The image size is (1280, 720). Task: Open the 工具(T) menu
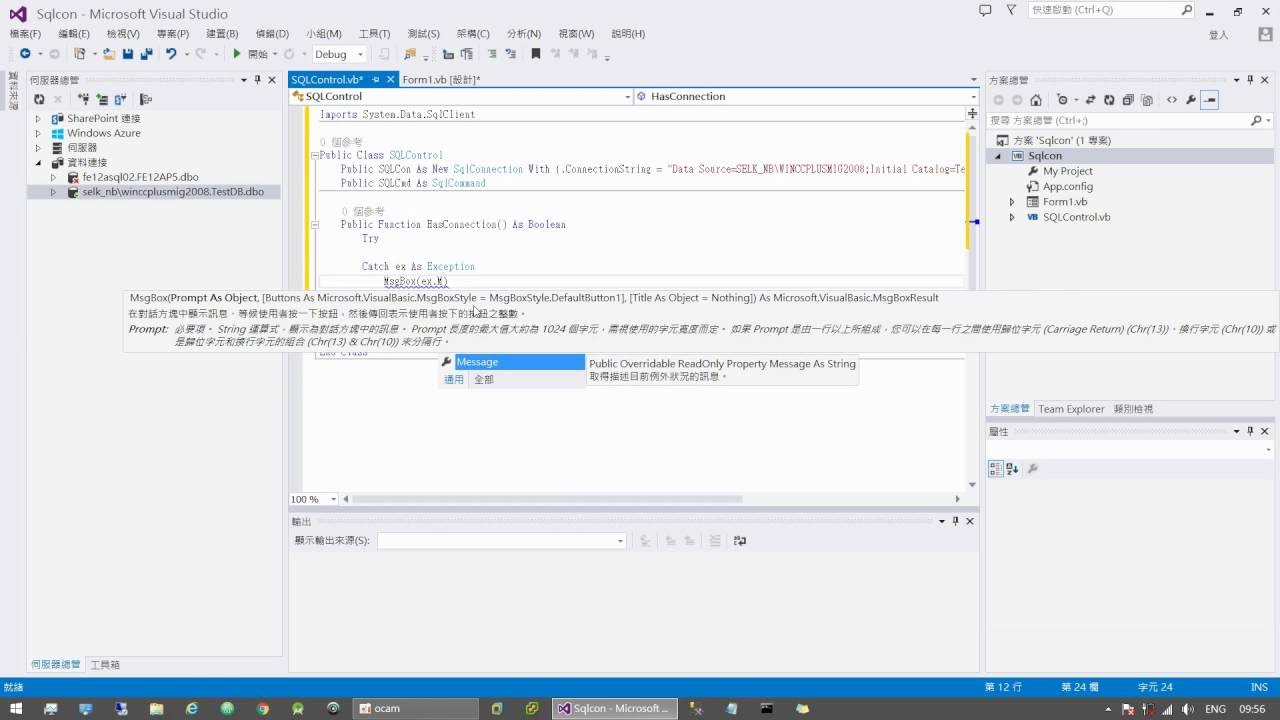[x=374, y=34]
